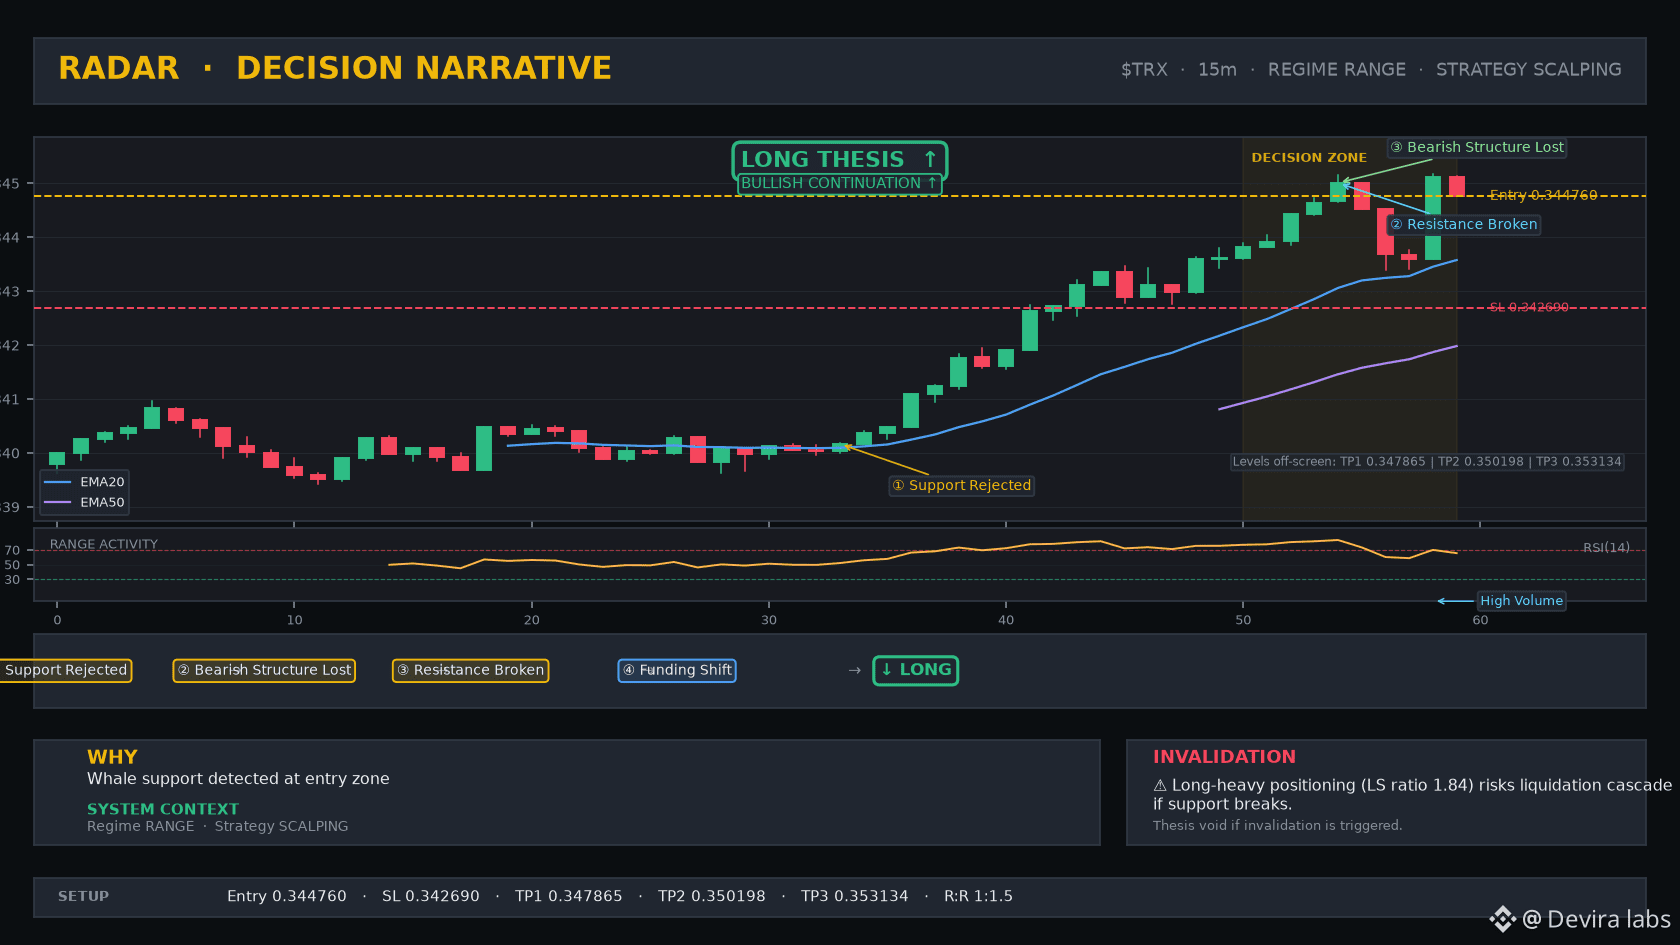Click the RSI(14) indicator label
Viewport: 1680px width, 945px height.
pos(1606,547)
